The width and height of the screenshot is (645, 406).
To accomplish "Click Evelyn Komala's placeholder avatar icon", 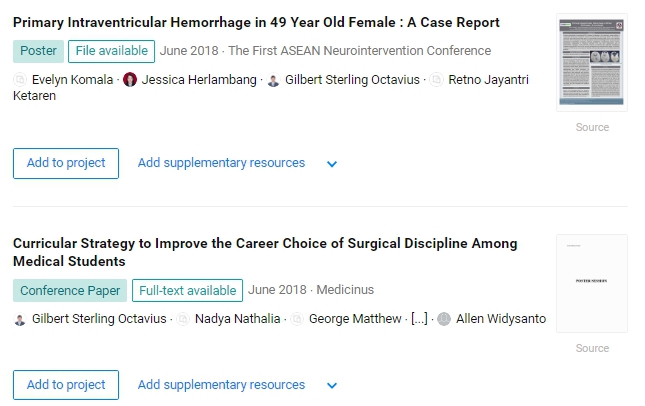I will (20, 79).
